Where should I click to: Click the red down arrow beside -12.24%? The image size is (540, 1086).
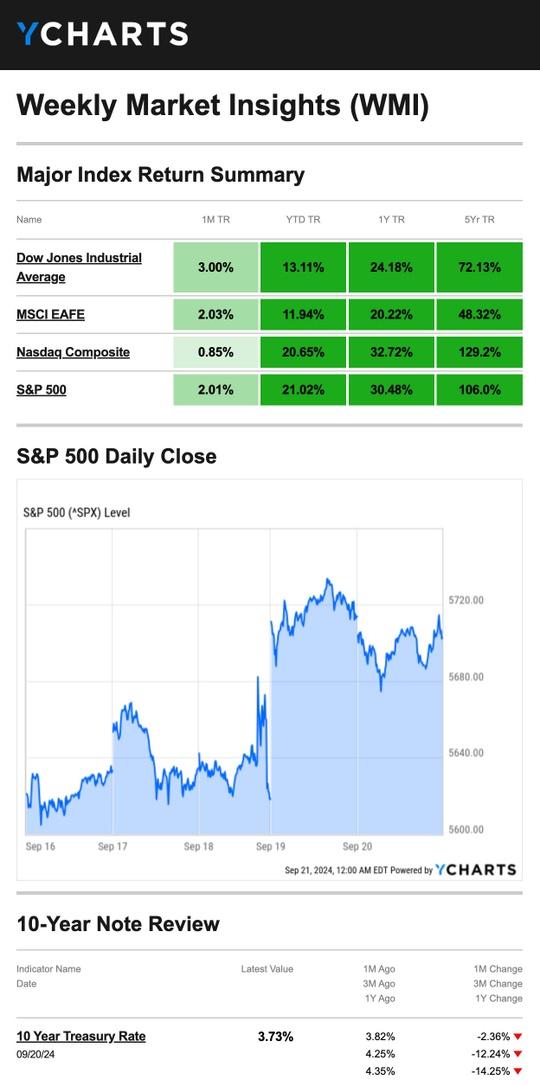pyautogui.click(x=518, y=1054)
